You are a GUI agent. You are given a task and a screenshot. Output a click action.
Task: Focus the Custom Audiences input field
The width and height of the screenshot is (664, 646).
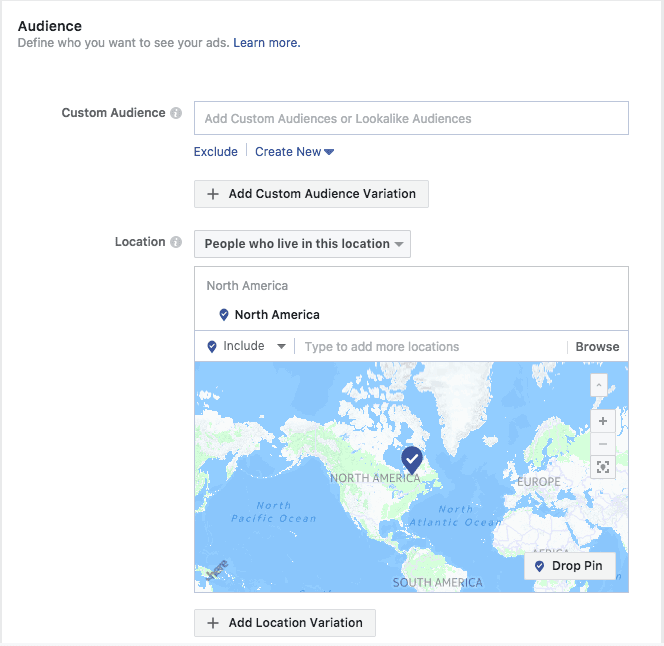(x=411, y=118)
